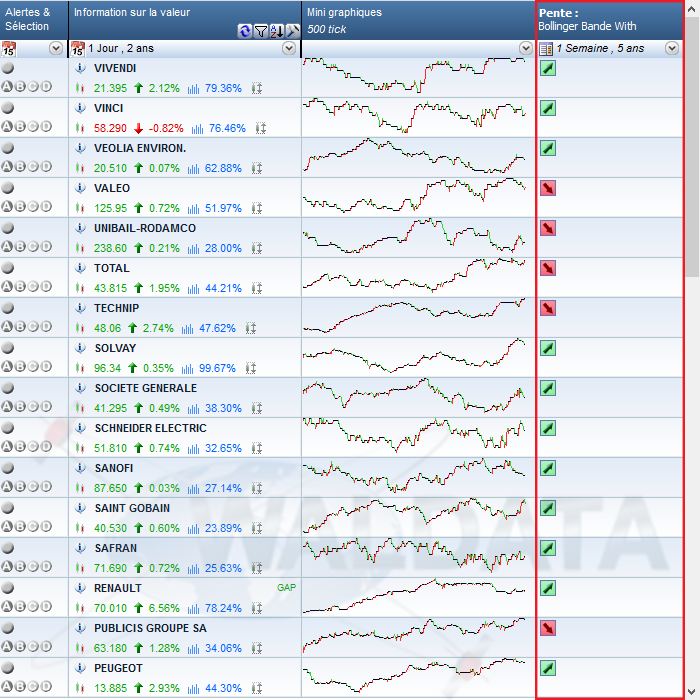Image resolution: width=700 pixels, height=700 pixels.
Task: Open the RENAULT mini chart
Action: (x=414, y=596)
